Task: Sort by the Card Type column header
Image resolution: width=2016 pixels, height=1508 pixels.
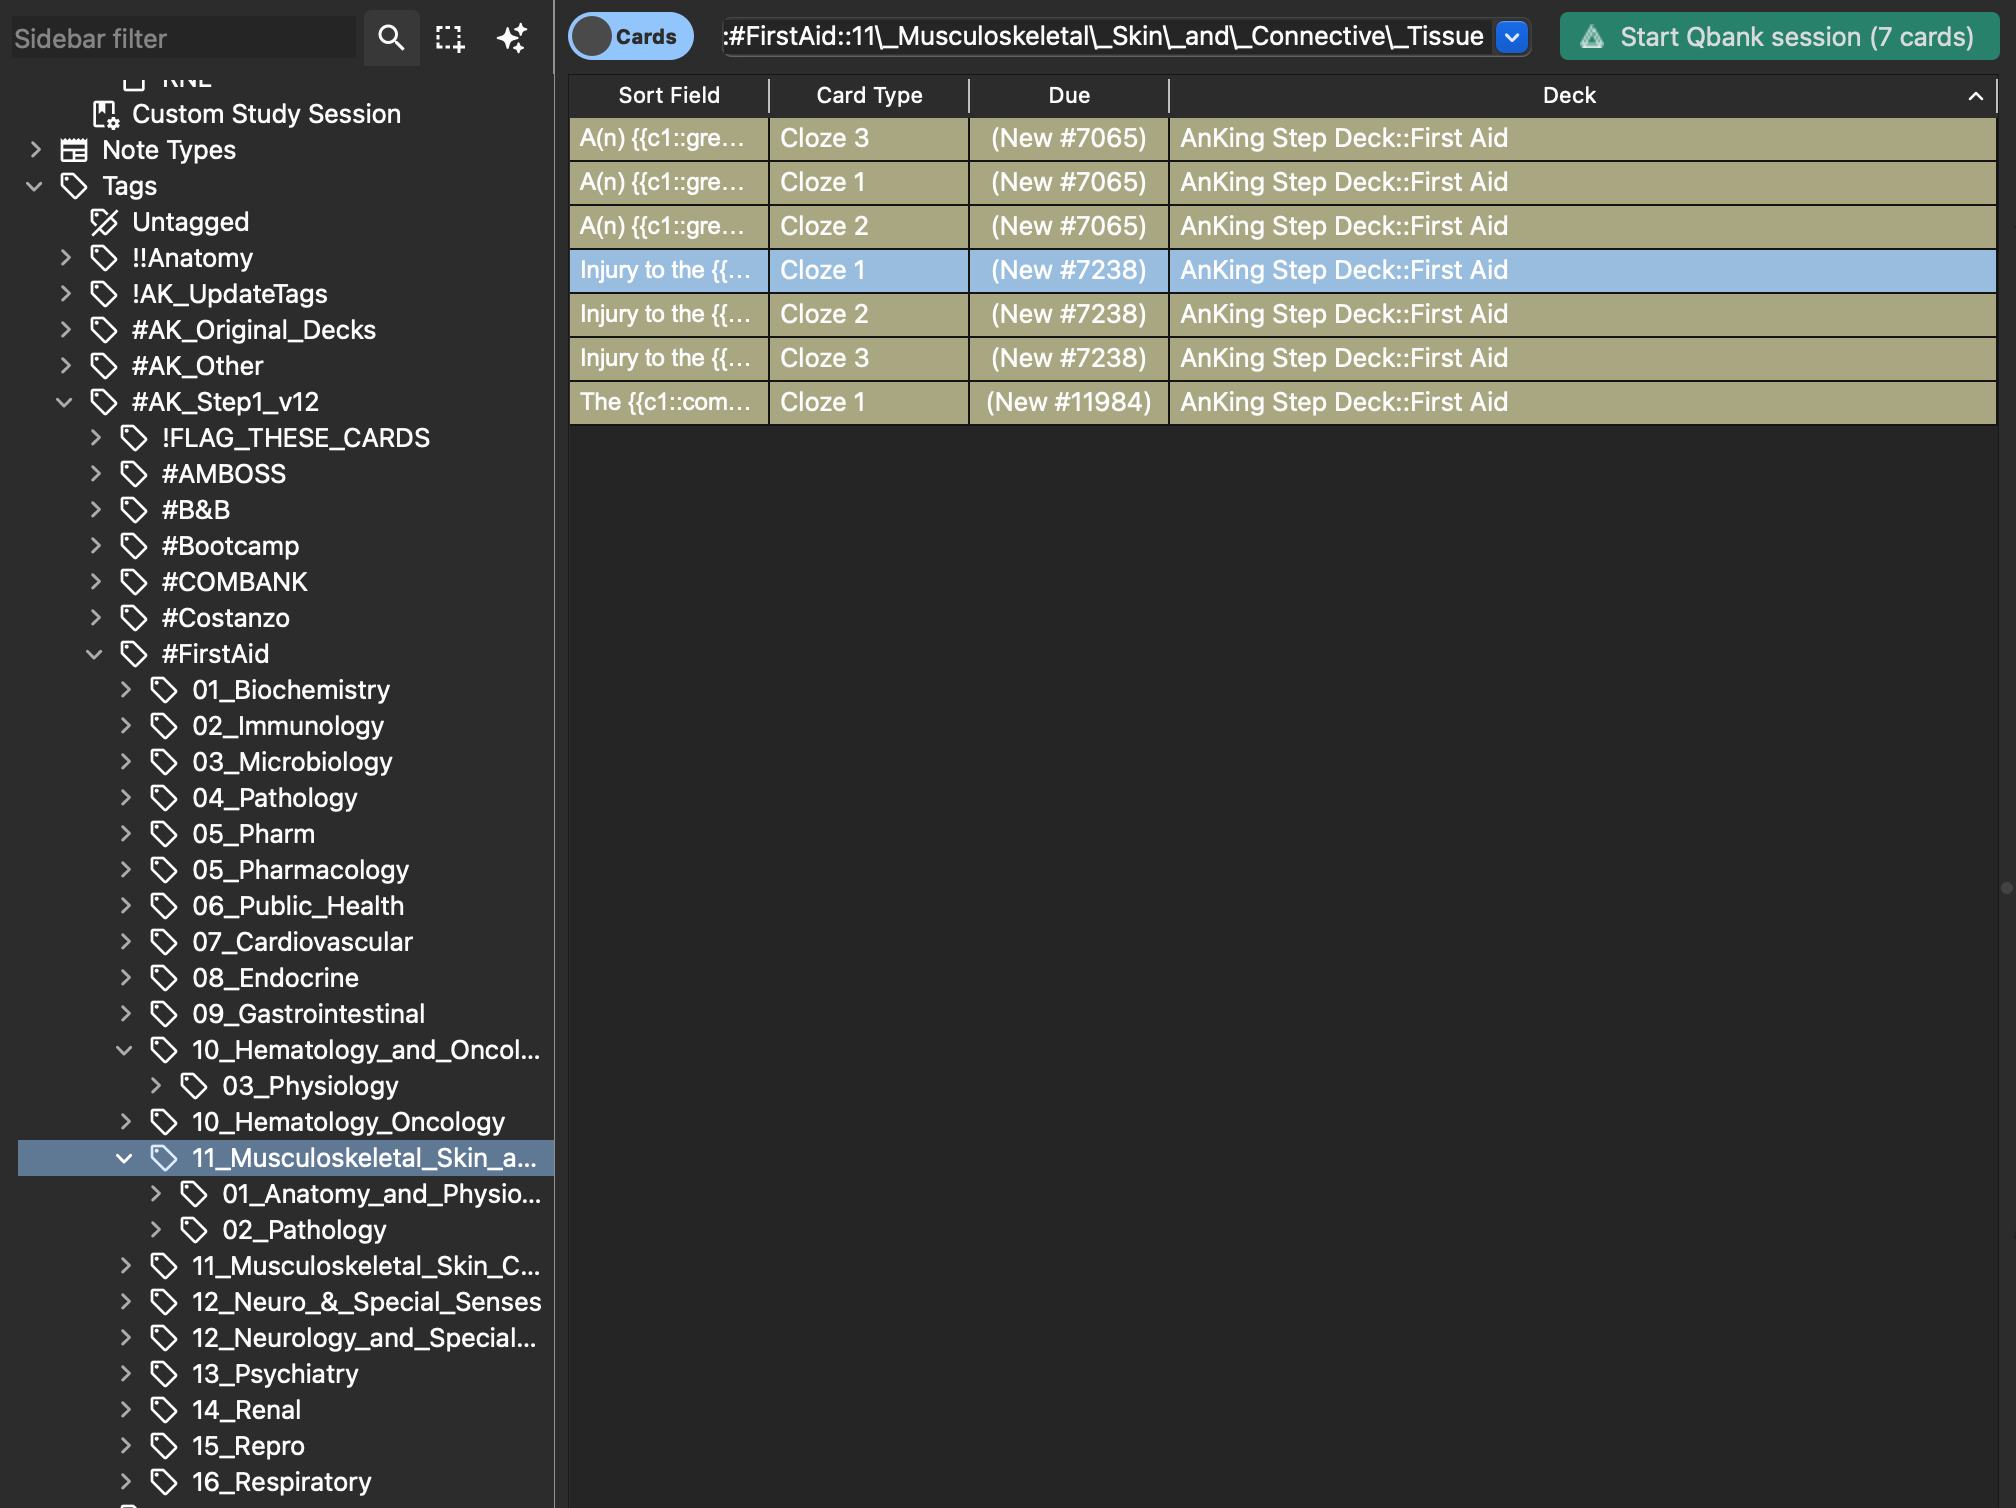Action: coord(869,95)
